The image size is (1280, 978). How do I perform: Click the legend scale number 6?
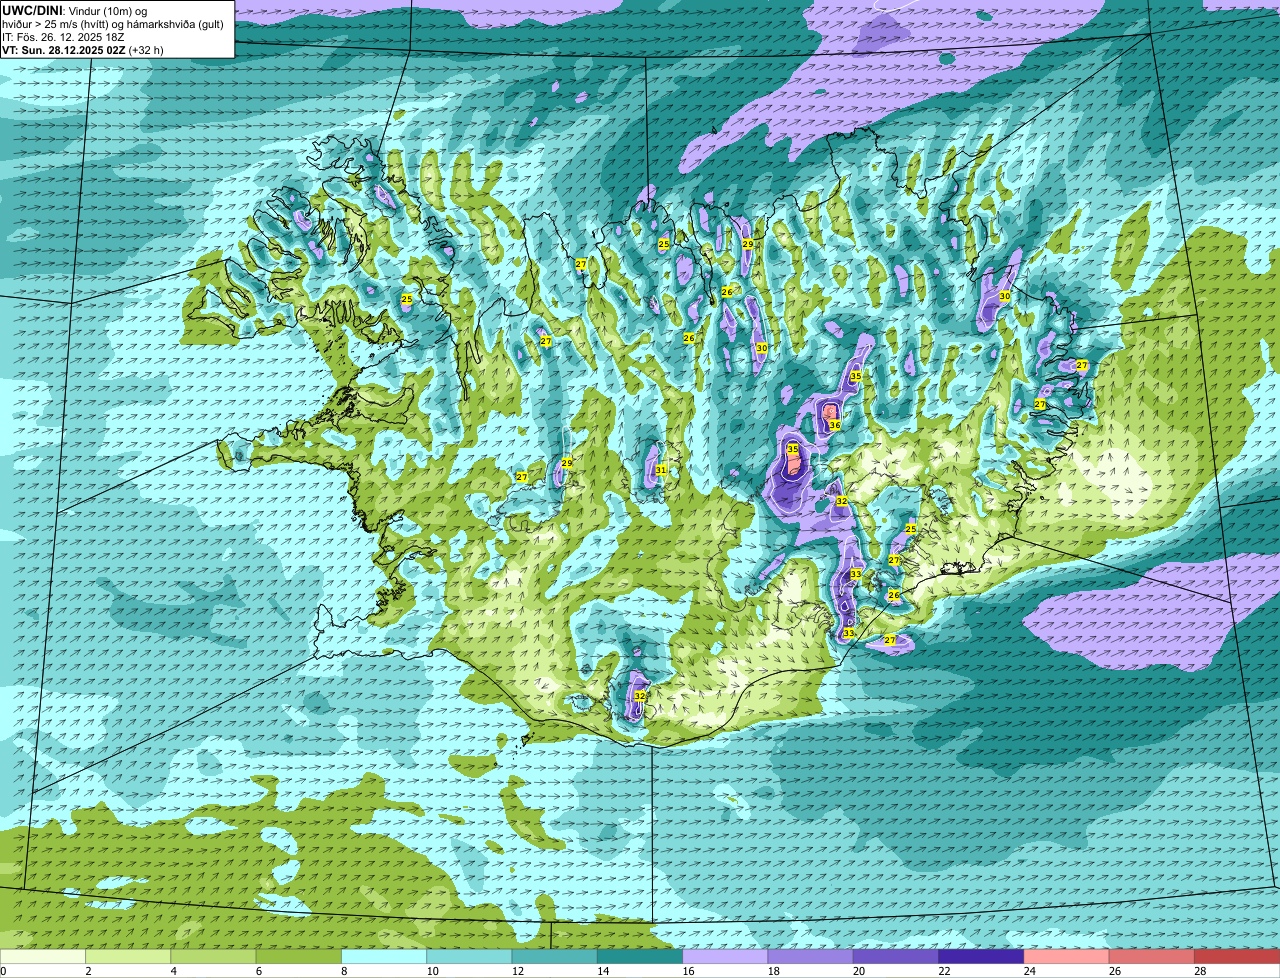(258, 971)
